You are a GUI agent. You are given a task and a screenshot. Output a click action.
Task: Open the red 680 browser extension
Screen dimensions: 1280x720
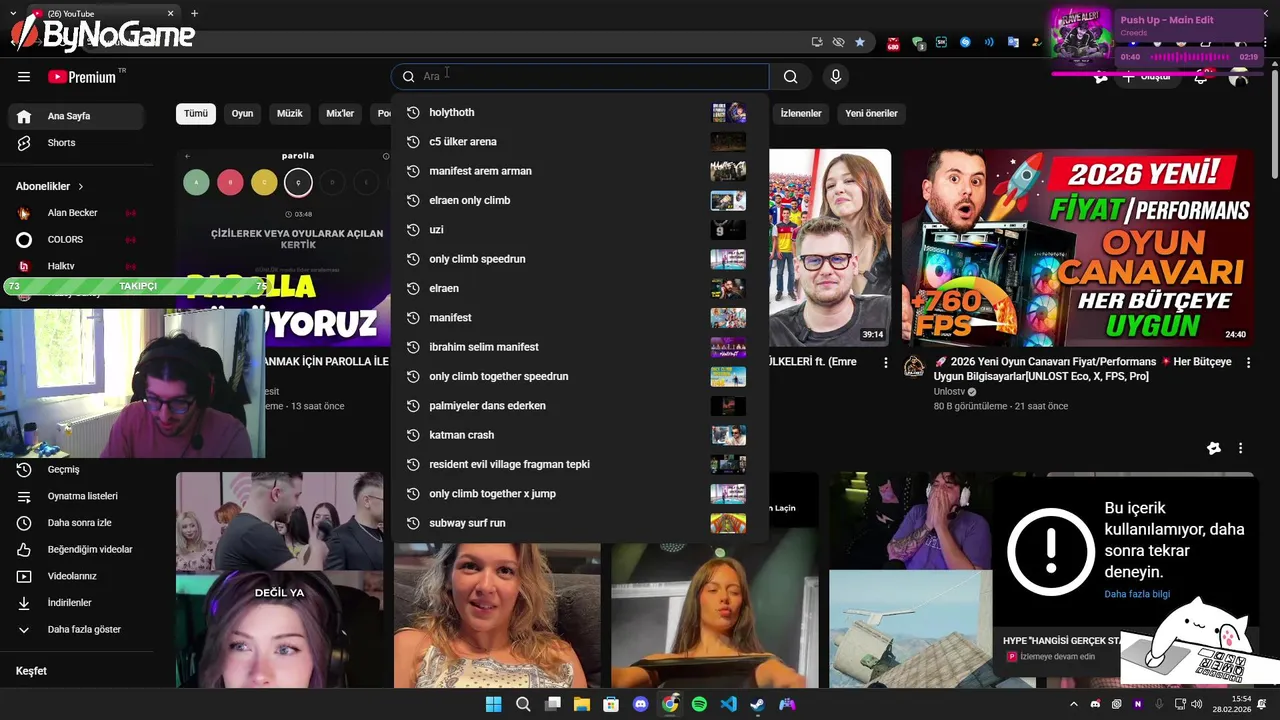pos(893,43)
